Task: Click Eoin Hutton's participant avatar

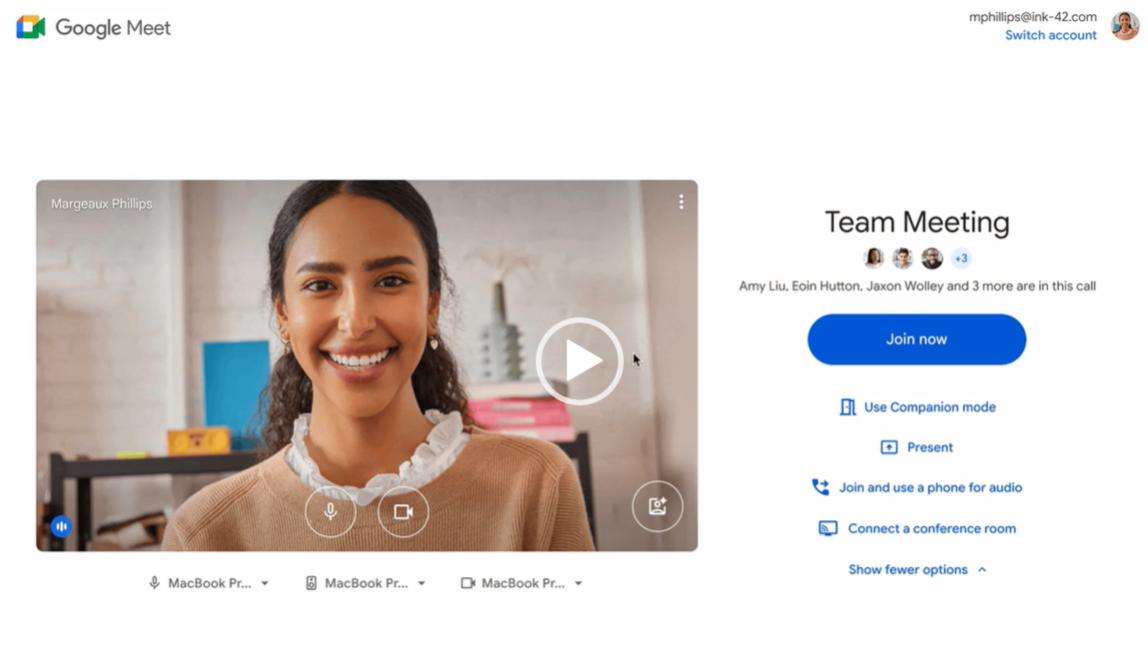Action: (903, 258)
